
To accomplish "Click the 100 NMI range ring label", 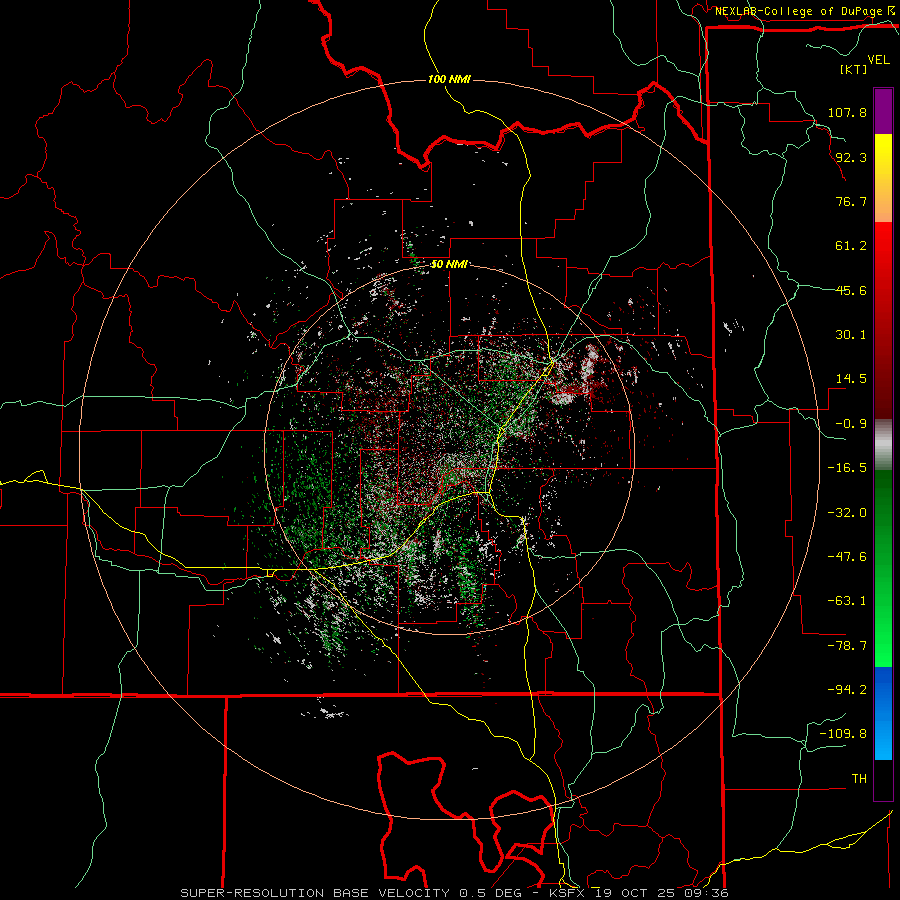I will 449,79.
